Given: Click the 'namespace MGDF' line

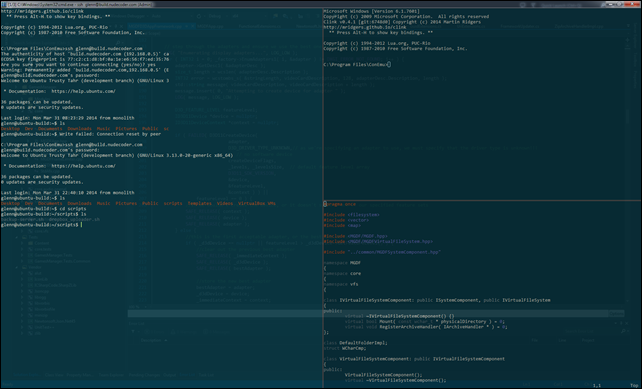Looking at the screenshot, I should point(342,263).
